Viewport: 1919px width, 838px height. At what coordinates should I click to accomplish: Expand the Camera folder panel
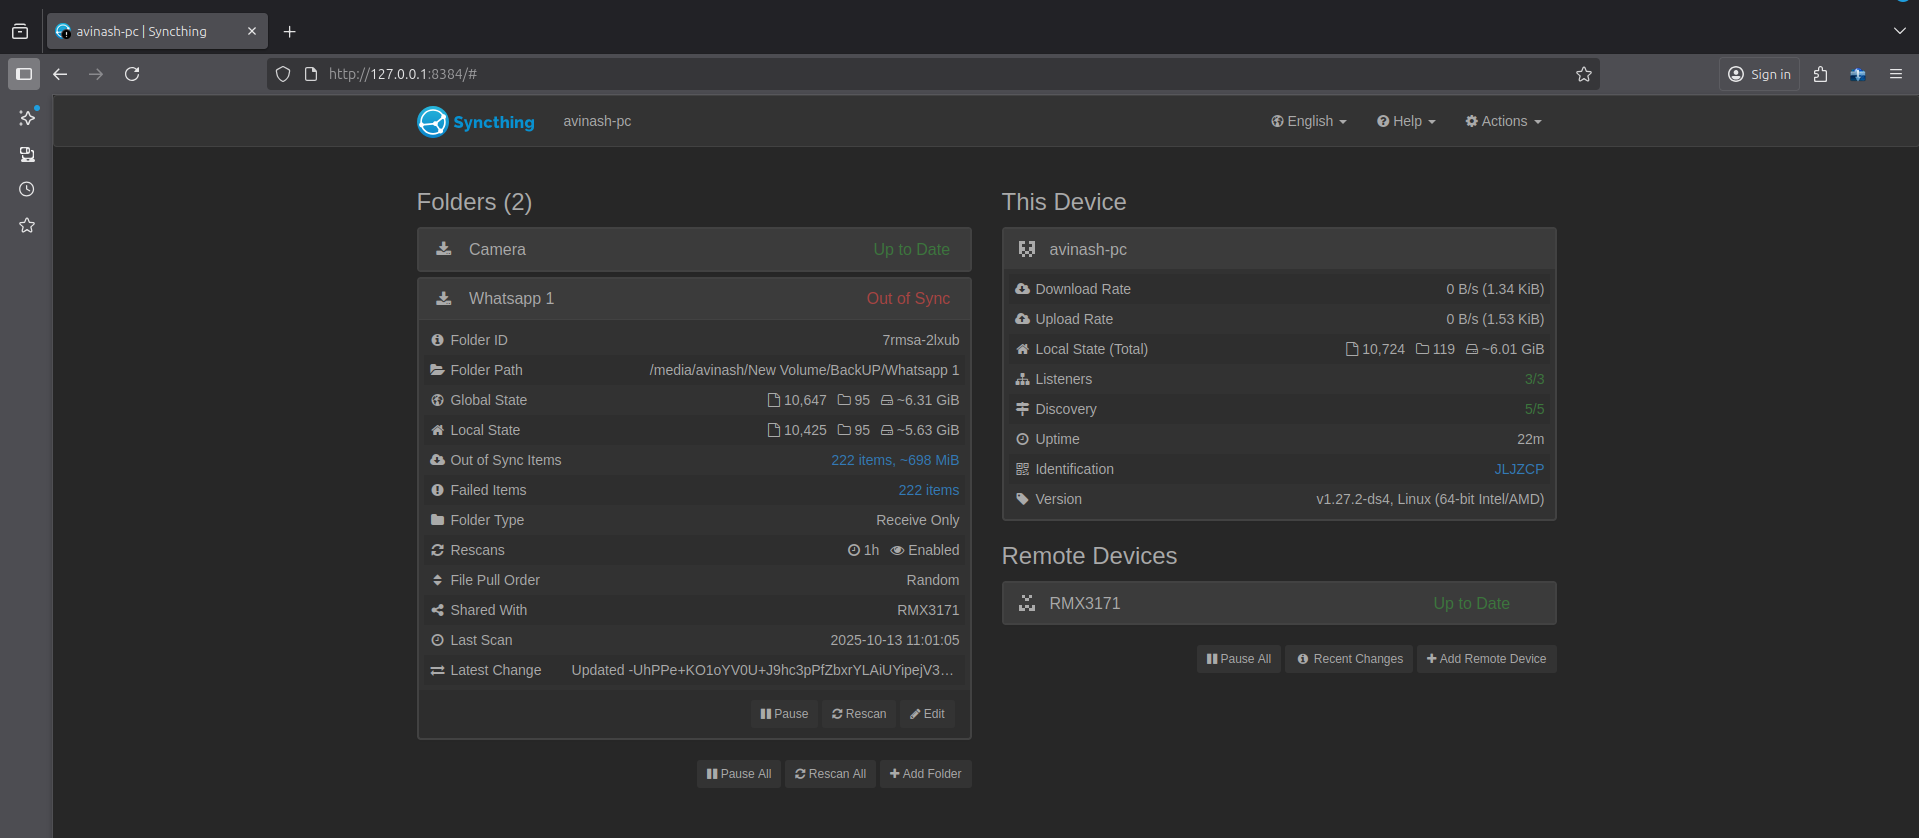[693, 250]
